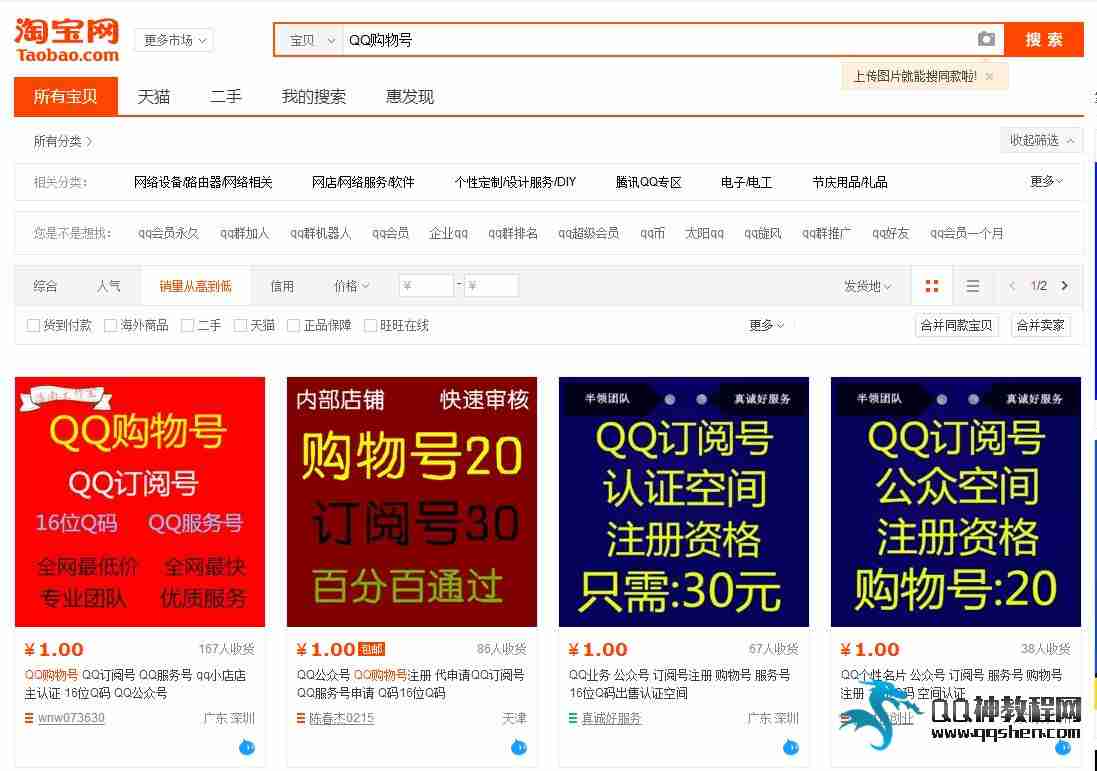Click shop icon beside wnw073630
1097x771 pixels.
click(x=29, y=718)
